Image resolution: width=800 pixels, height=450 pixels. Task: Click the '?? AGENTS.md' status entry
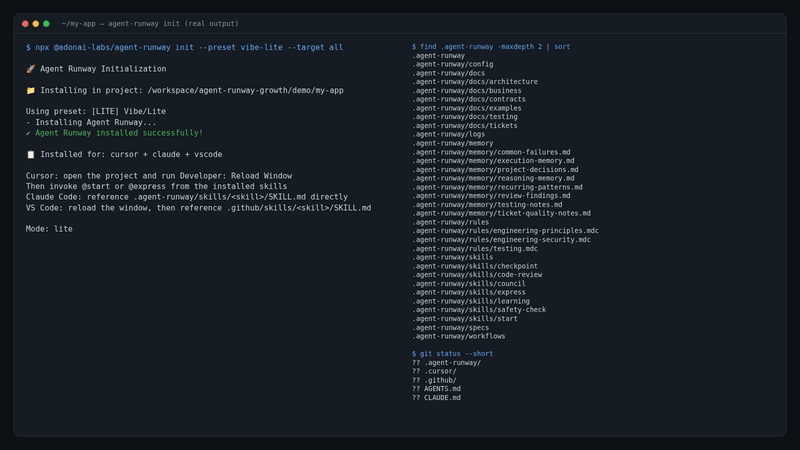[436, 389]
